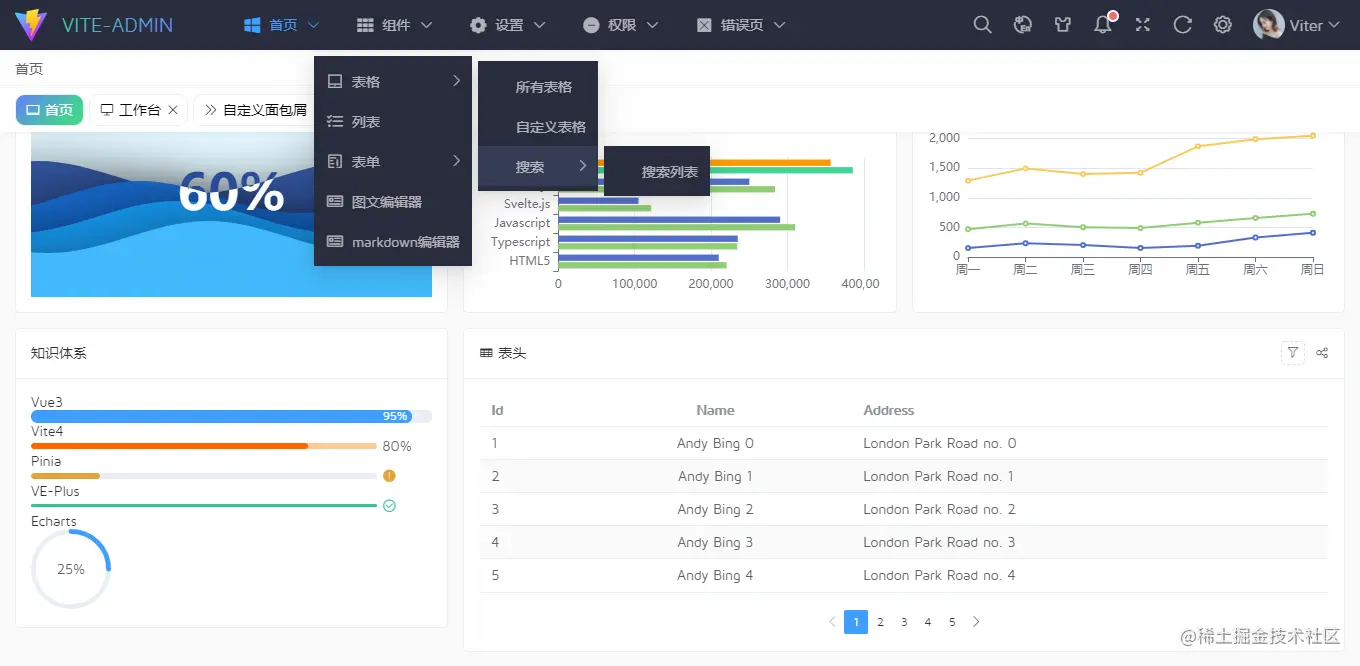Go to table page 4
Image resolution: width=1360 pixels, height=666 pixels.
pos(928,622)
